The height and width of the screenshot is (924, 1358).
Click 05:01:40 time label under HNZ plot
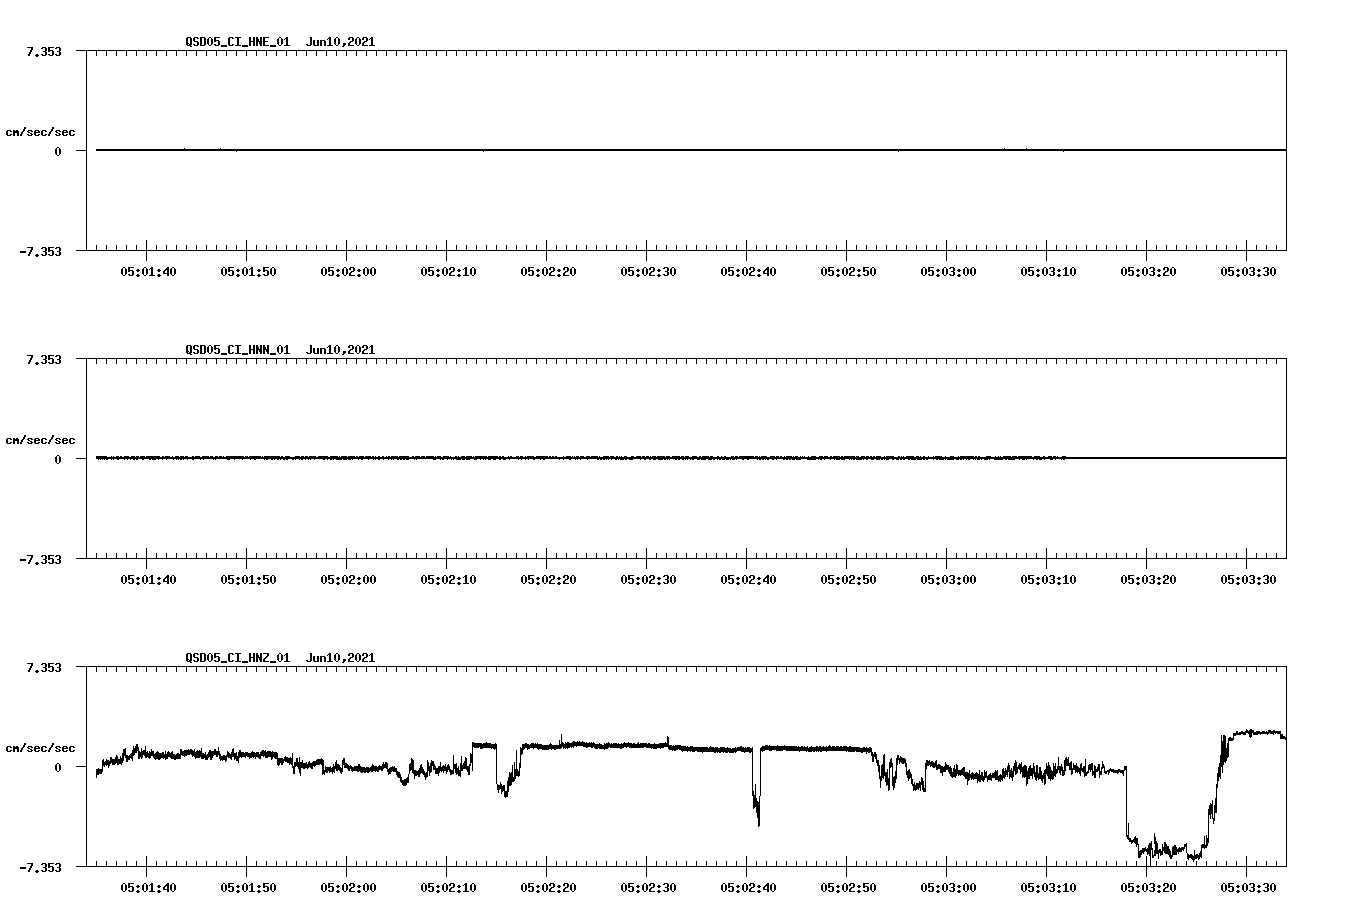(x=148, y=887)
